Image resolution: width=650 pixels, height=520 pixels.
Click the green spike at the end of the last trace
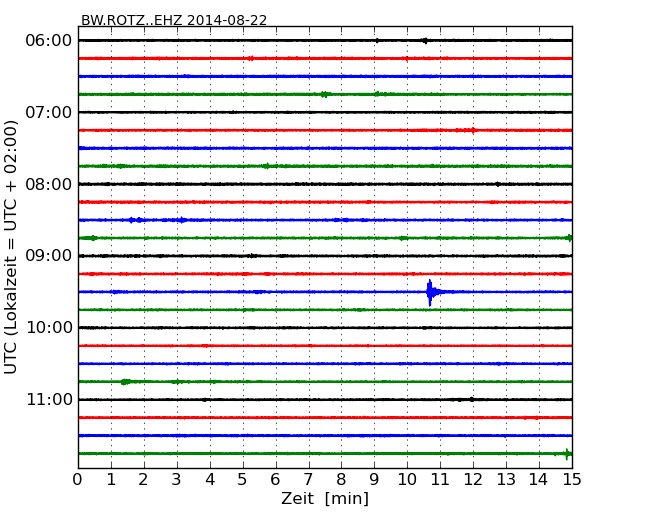[567, 454]
